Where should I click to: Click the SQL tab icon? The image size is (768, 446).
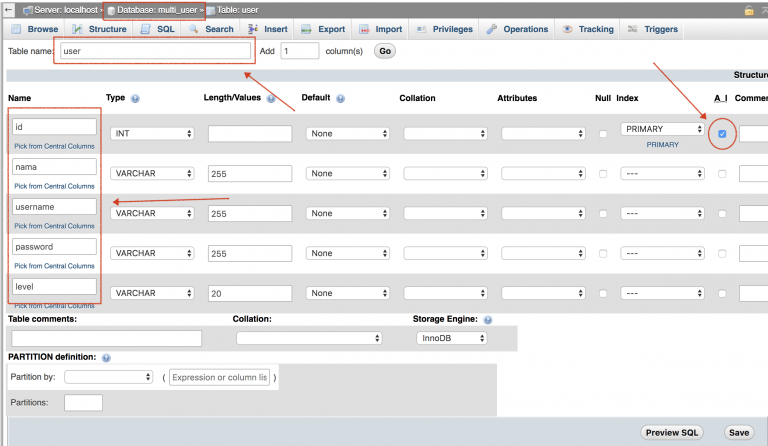pyautogui.click(x=145, y=29)
